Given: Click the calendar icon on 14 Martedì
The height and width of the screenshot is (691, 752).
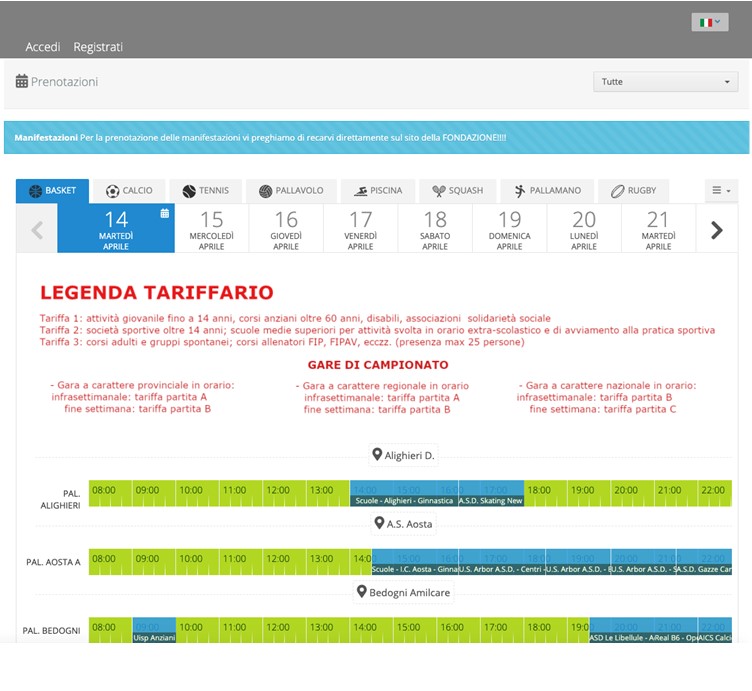Looking at the screenshot, I should point(165,213).
